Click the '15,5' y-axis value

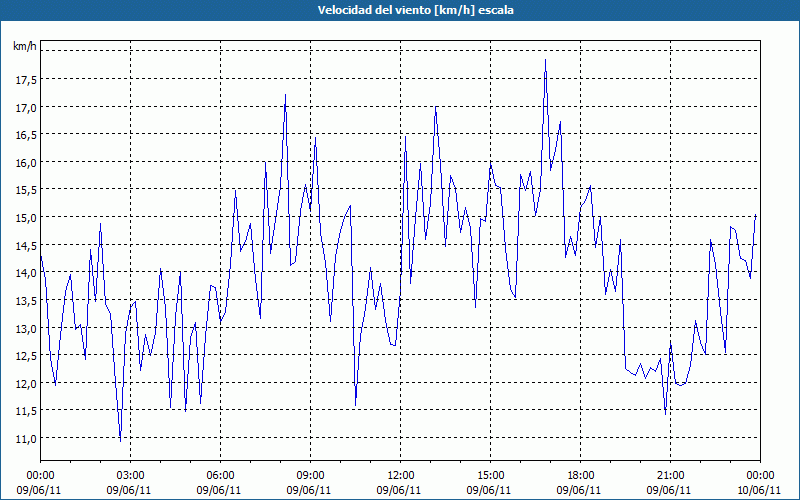point(24,189)
